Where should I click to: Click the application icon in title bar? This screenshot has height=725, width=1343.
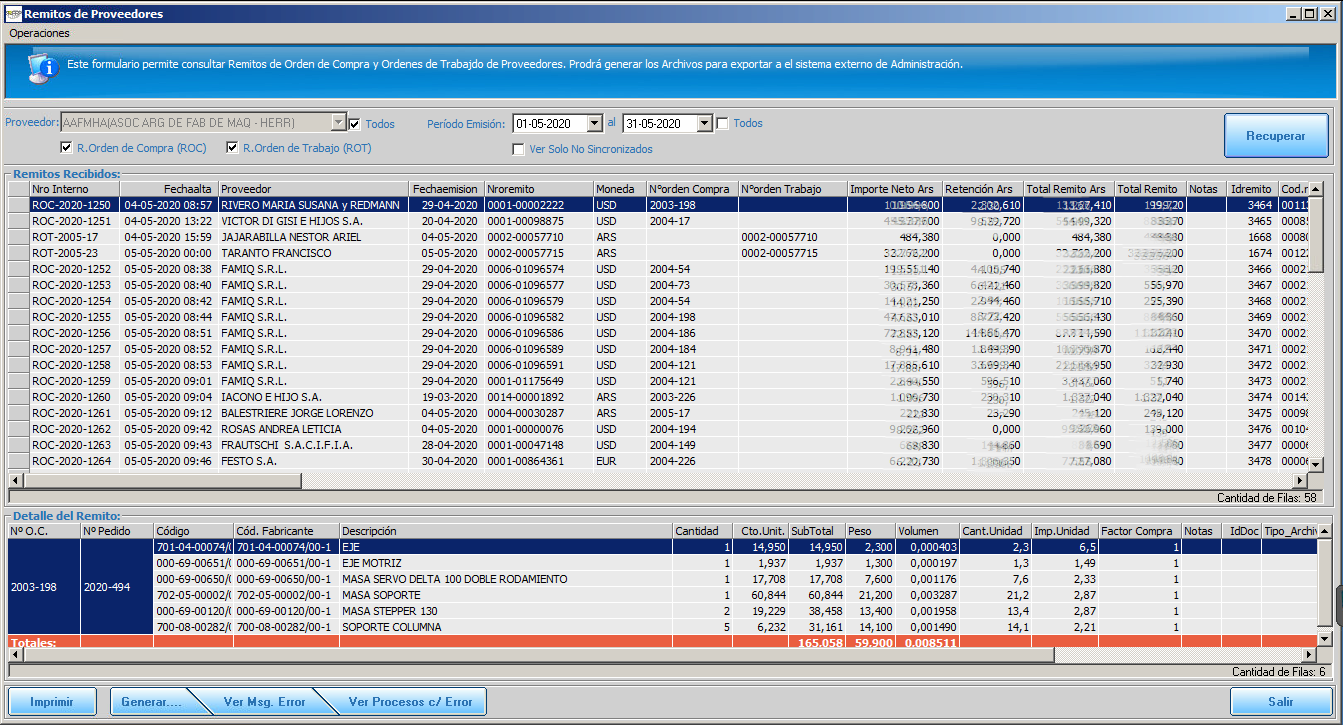click(12, 14)
